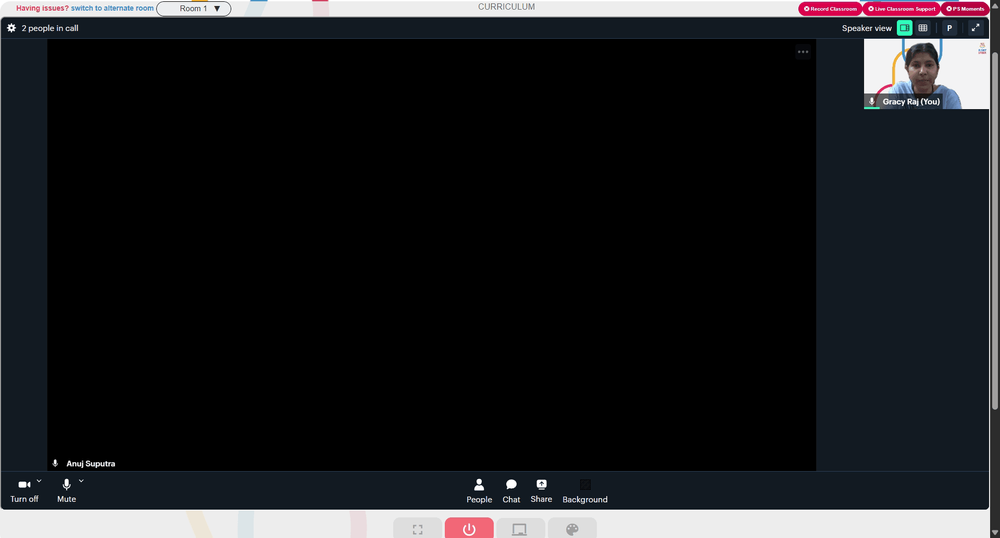
Task: Click PS Moments button
Action: point(965,9)
